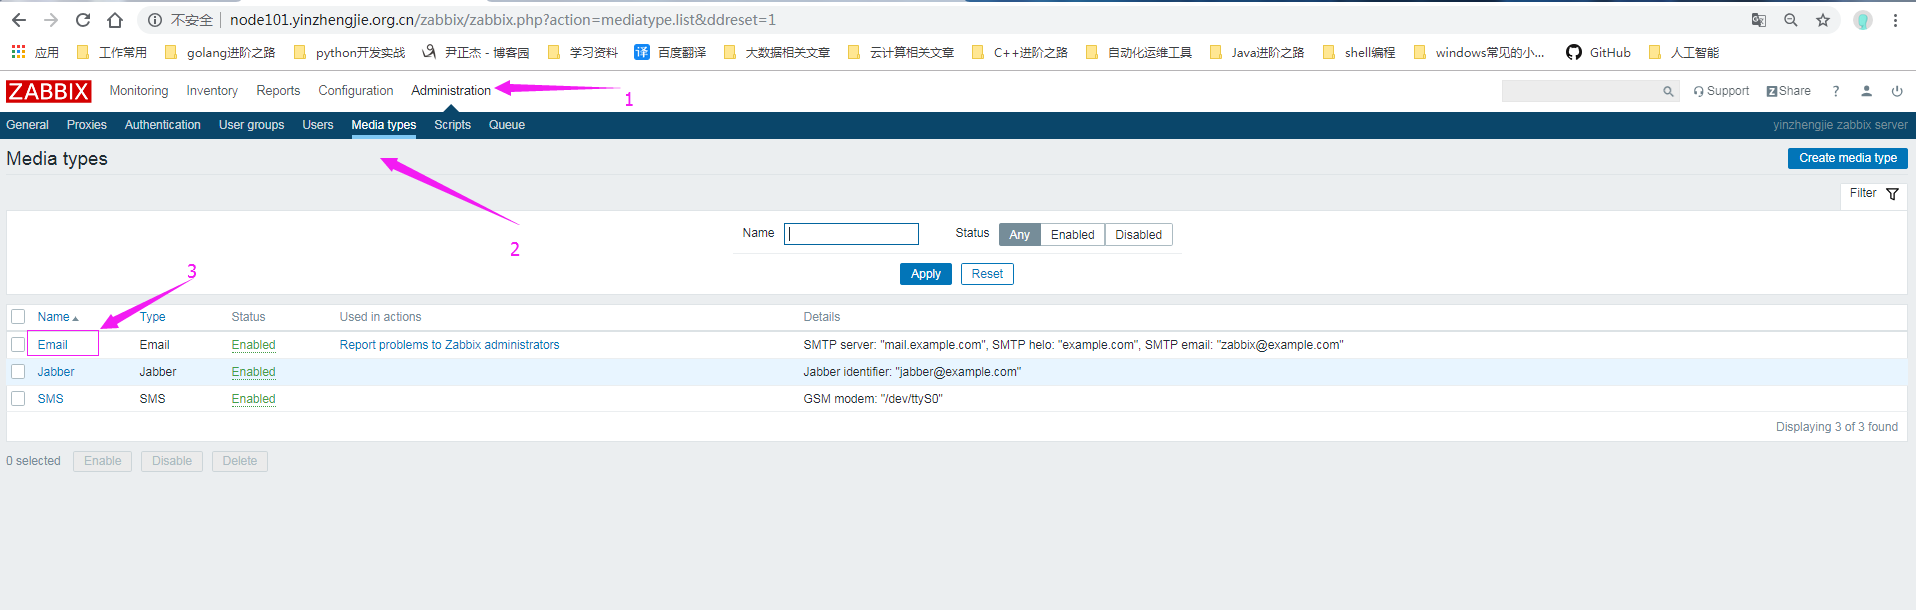This screenshot has height=610, width=1916.
Task: Toggle the Enabled status of SMS
Action: point(253,399)
